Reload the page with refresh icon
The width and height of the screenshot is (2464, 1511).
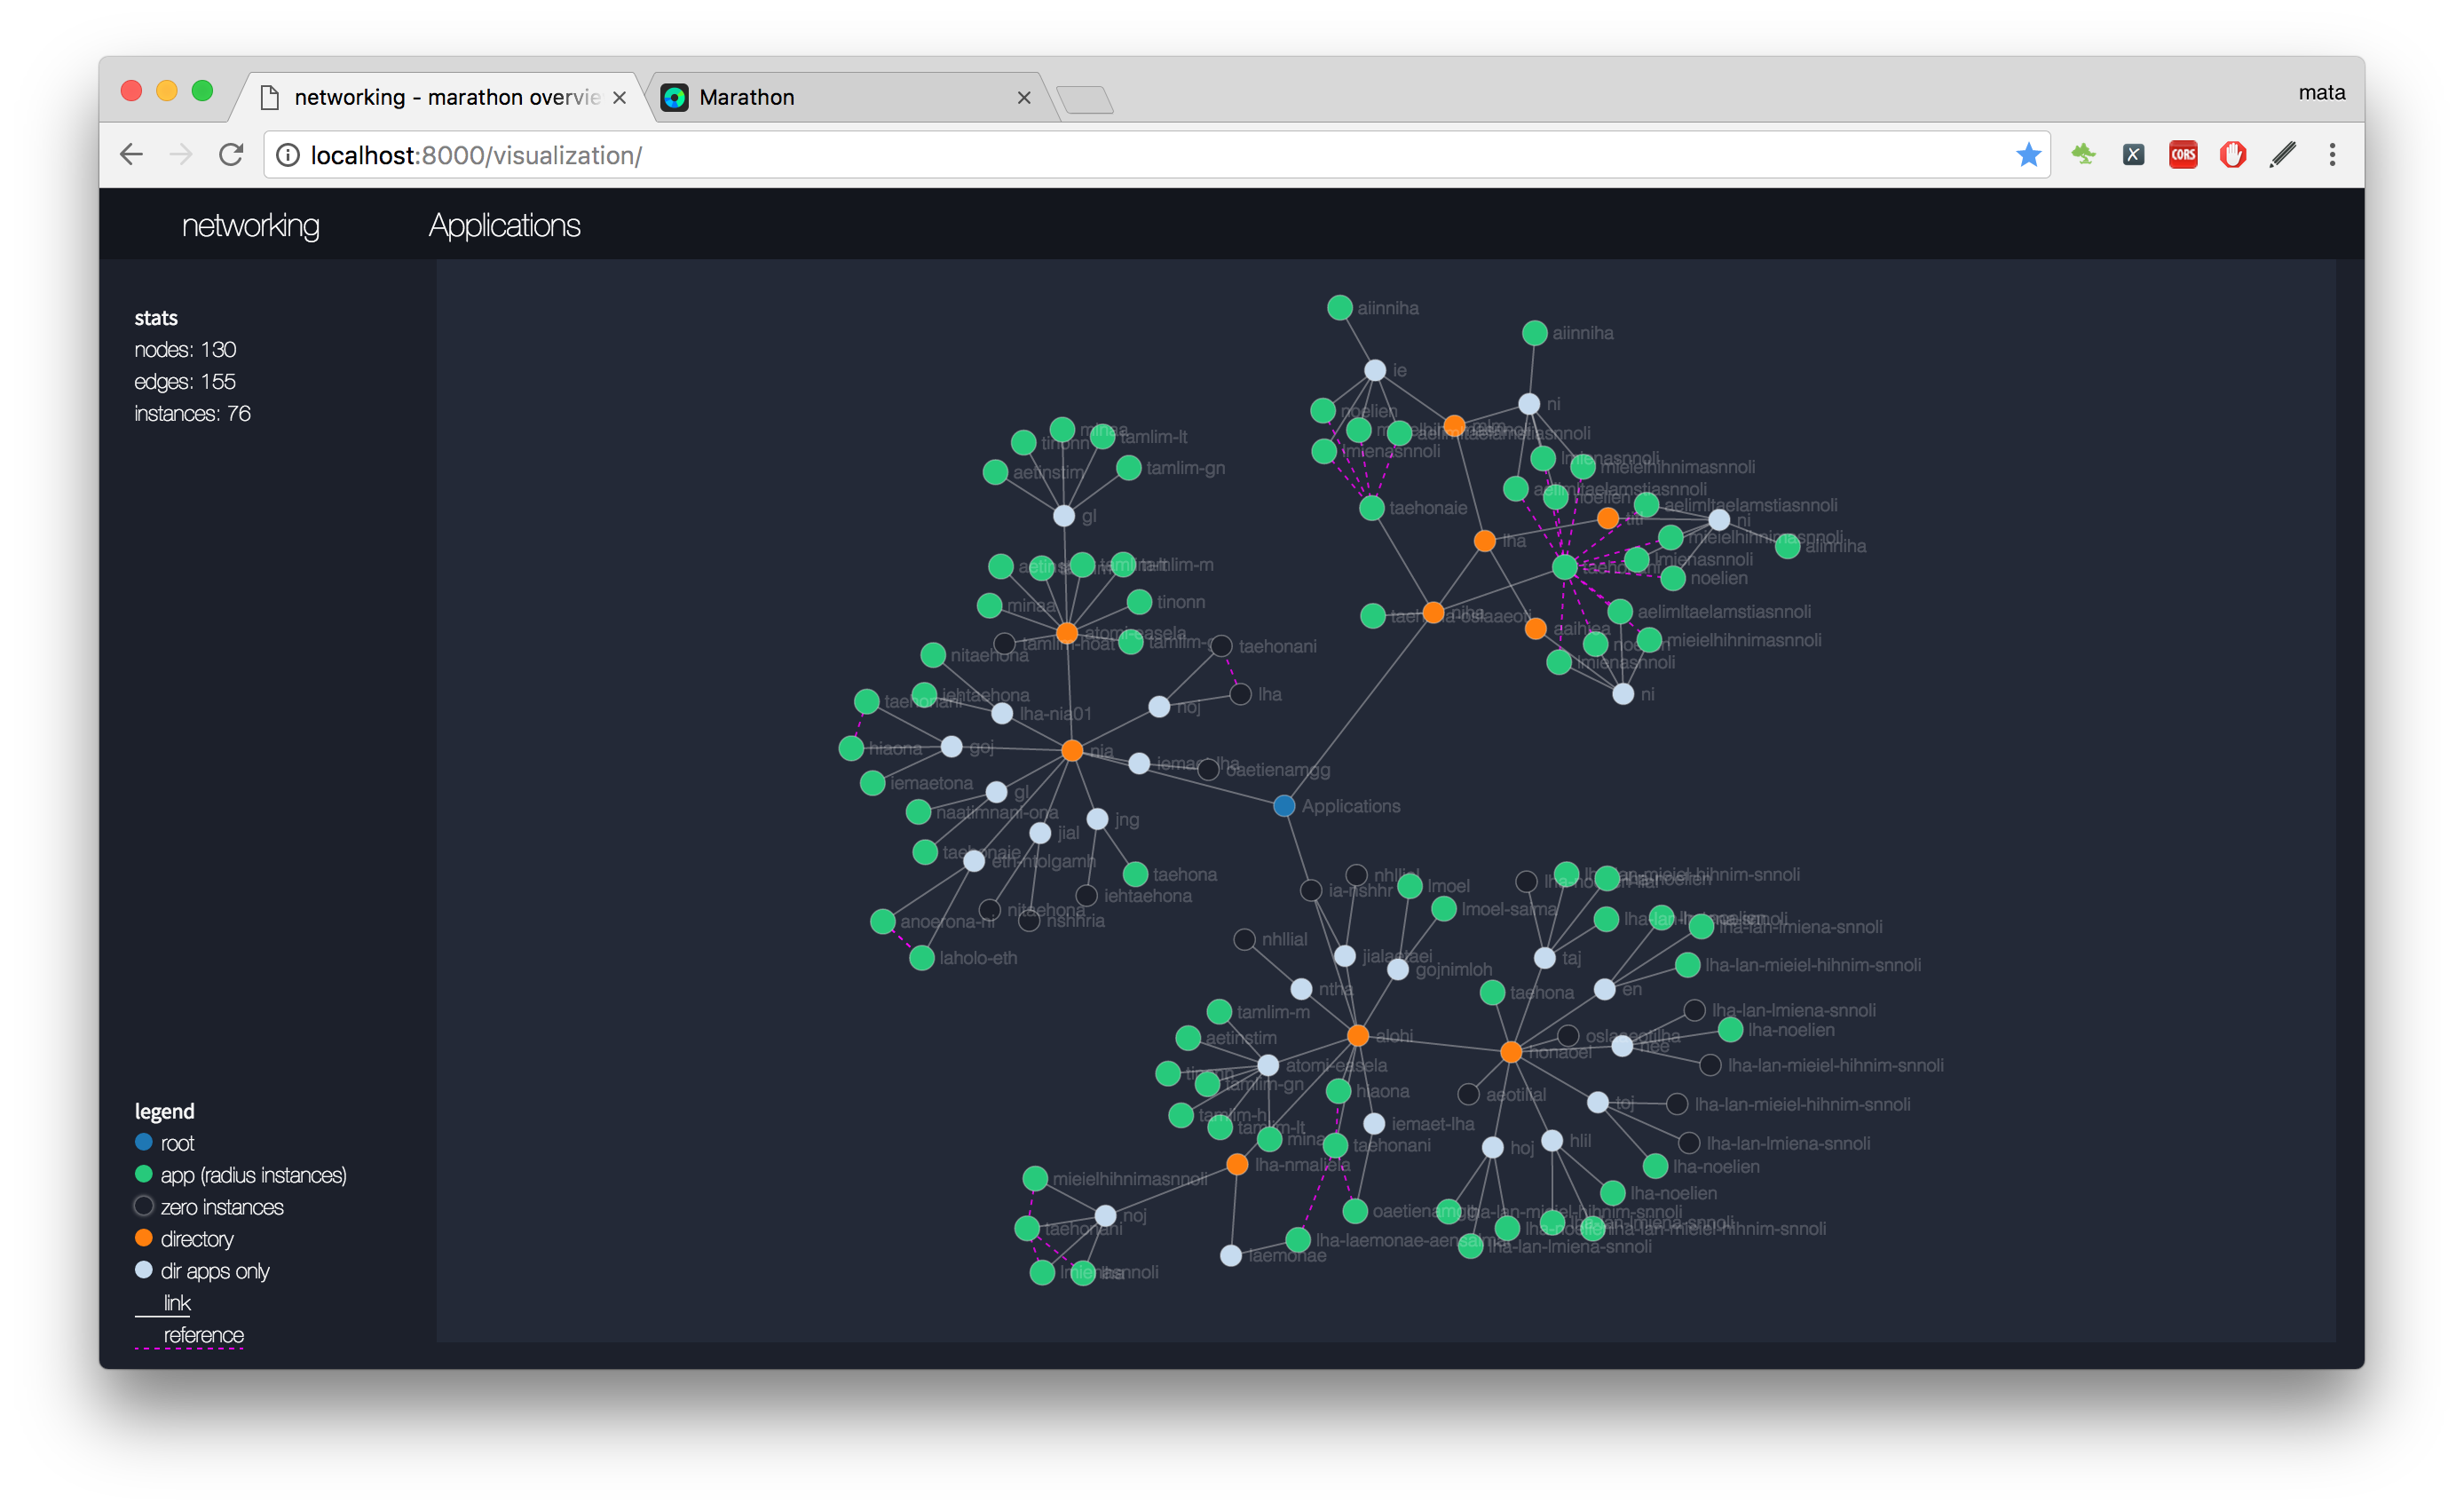coord(231,155)
